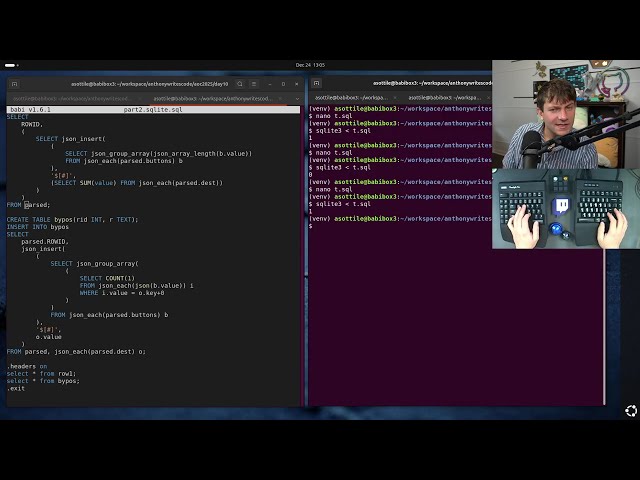Click the 'select * from rowl;' line
Viewport: 640px width, 480px height.
click(41, 373)
